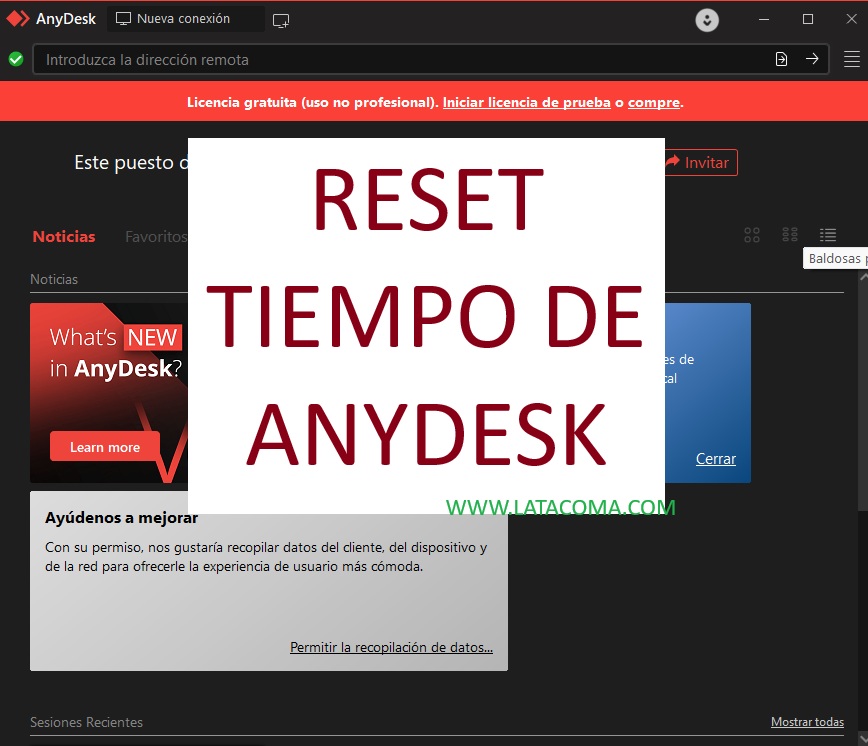Viewport: 868px width, 746px height.
Task: Switch to large tiles view
Action: 752,235
